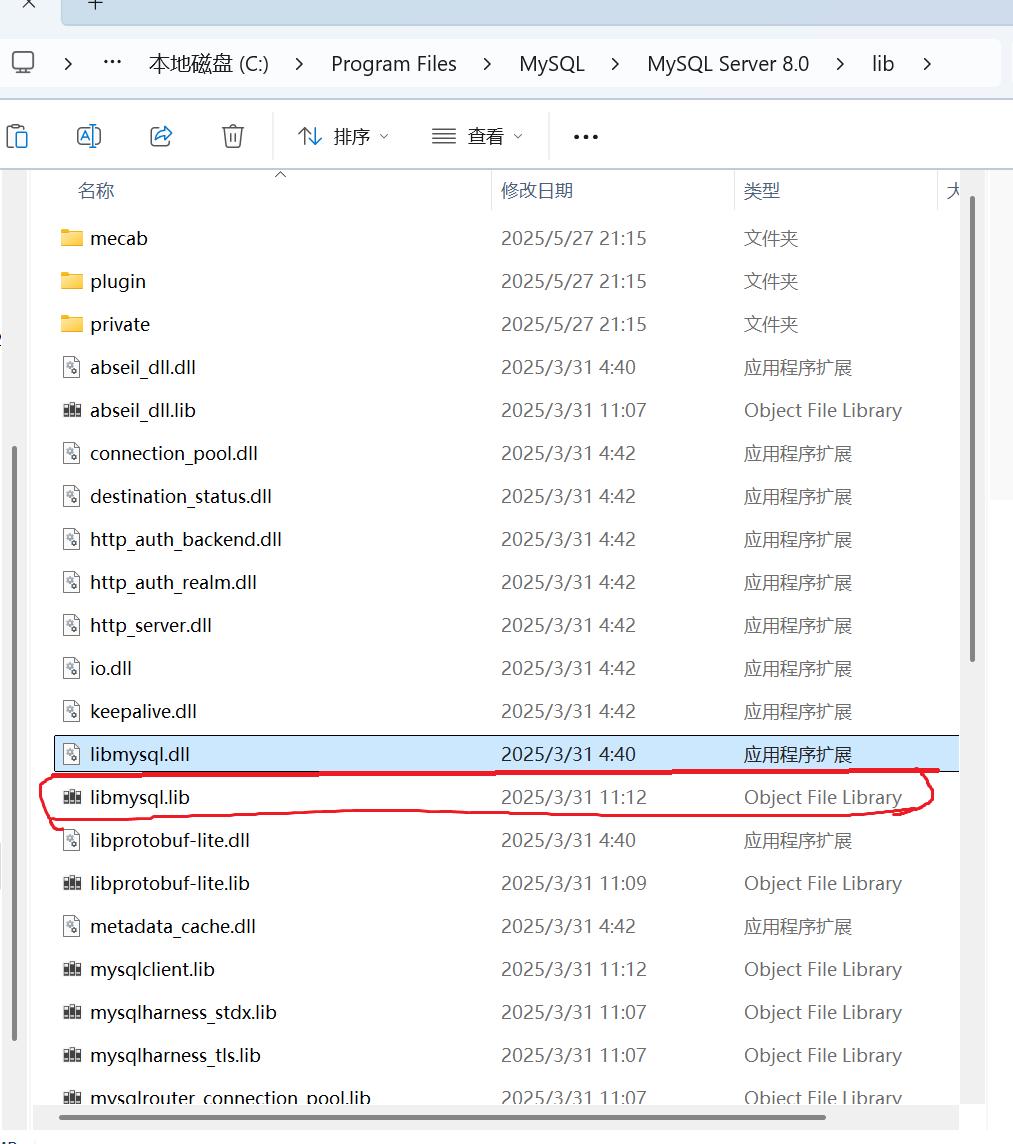Image resolution: width=1013 pixels, height=1144 pixels.
Task: Click the navigation pane vertical scrollbar
Action: (x=15, y=743)
